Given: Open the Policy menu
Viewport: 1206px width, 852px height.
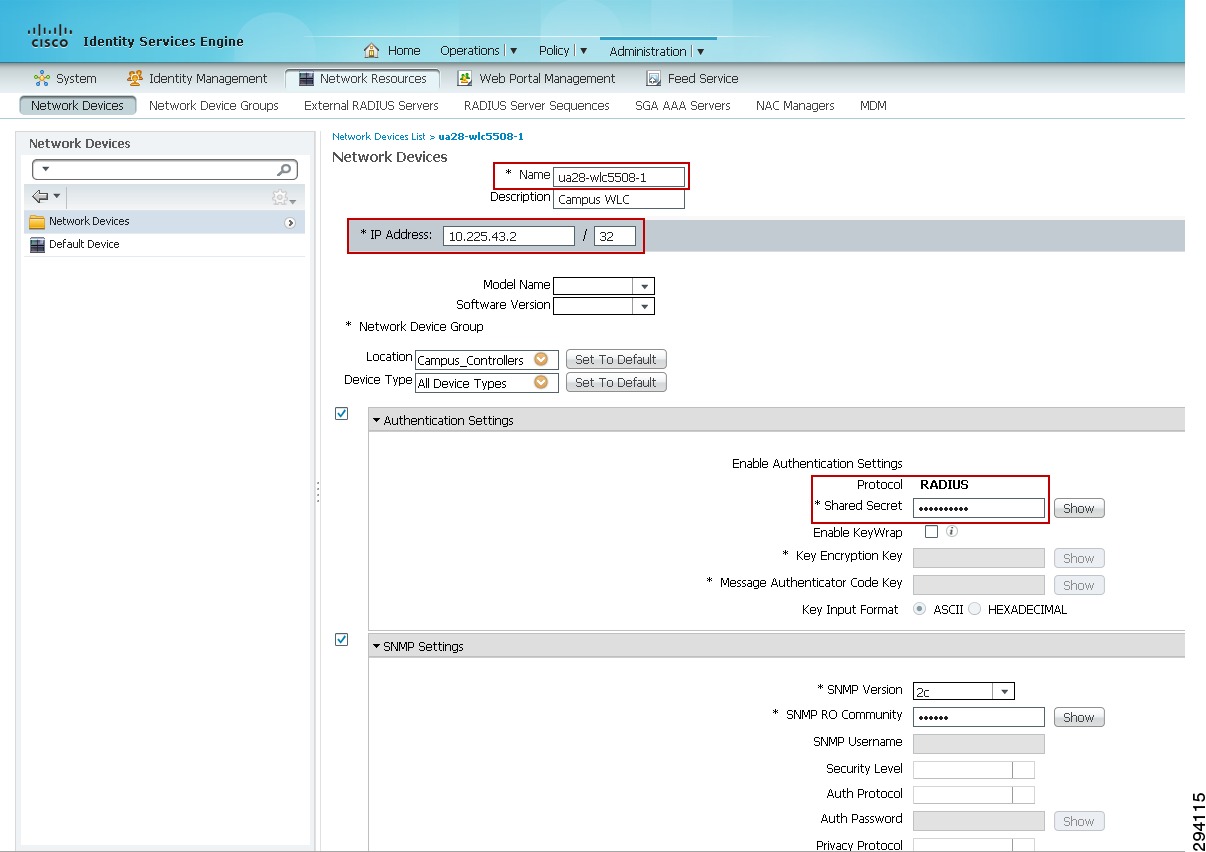Looking at the screenshot, I should pyautogui.click(x=563, y=50).
